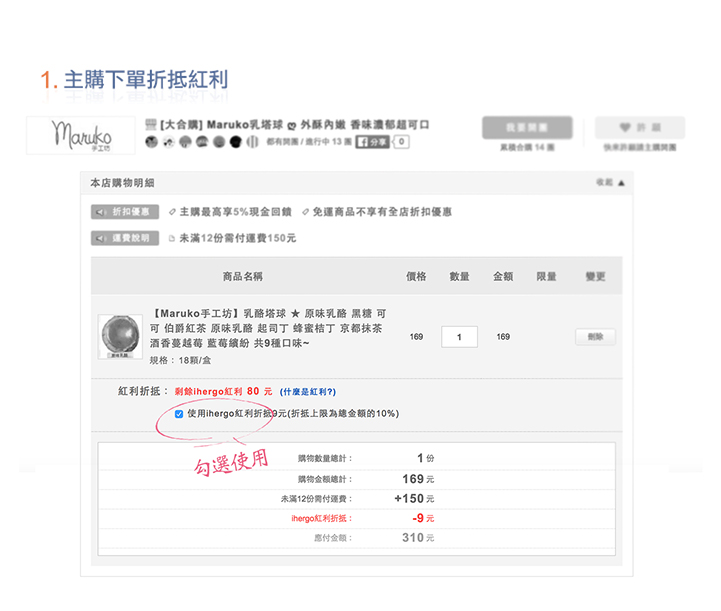Click the 運費說明 speaker badge
Image resolution: width=721 pixels, height=611 pixels.
click(125, 238)
